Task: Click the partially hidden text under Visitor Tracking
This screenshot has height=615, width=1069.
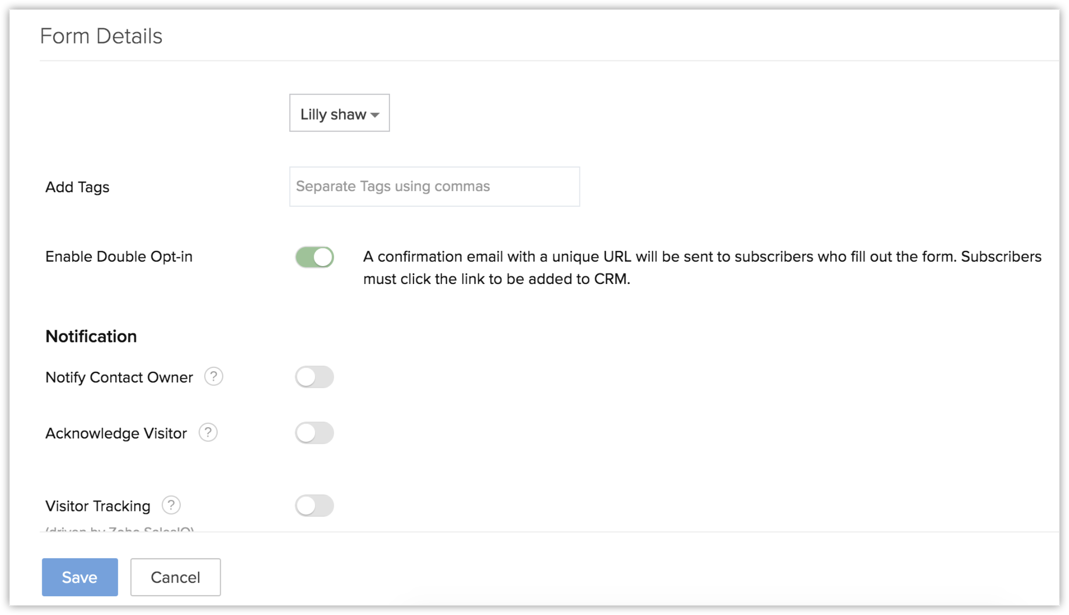Action: click(x=120, y=529)
